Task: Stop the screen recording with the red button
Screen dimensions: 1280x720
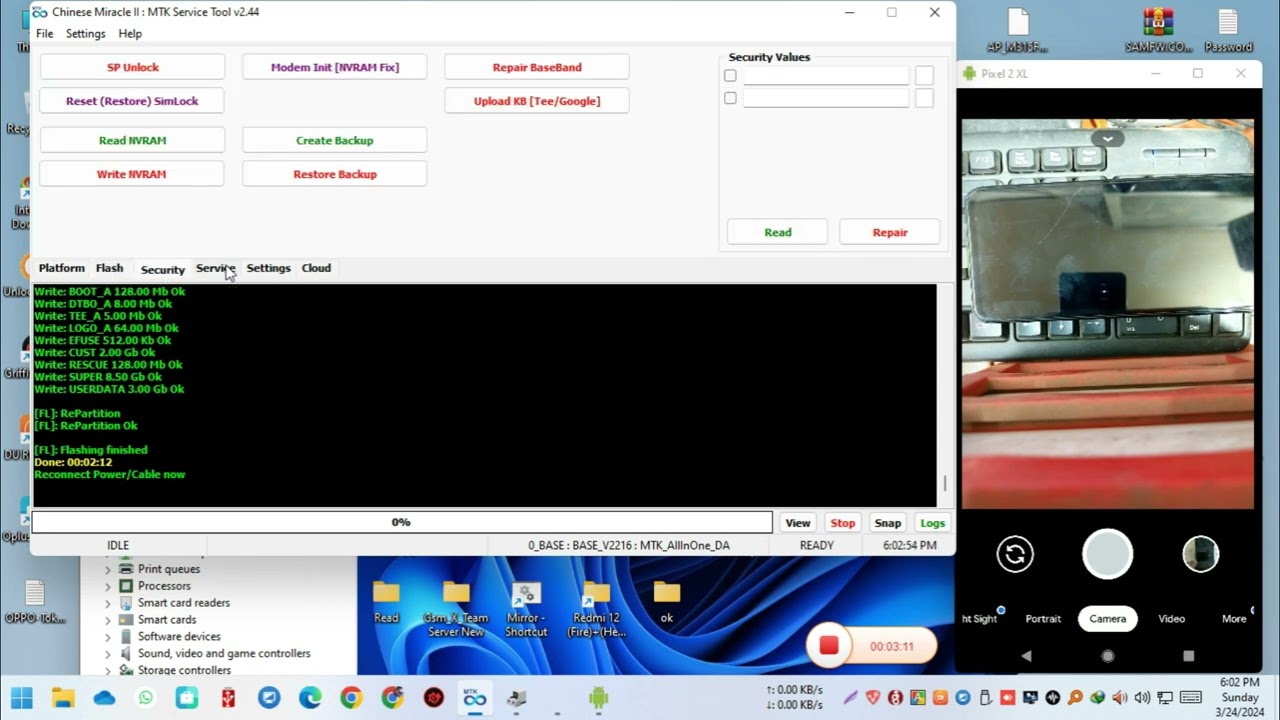Action: click(829, 645)
